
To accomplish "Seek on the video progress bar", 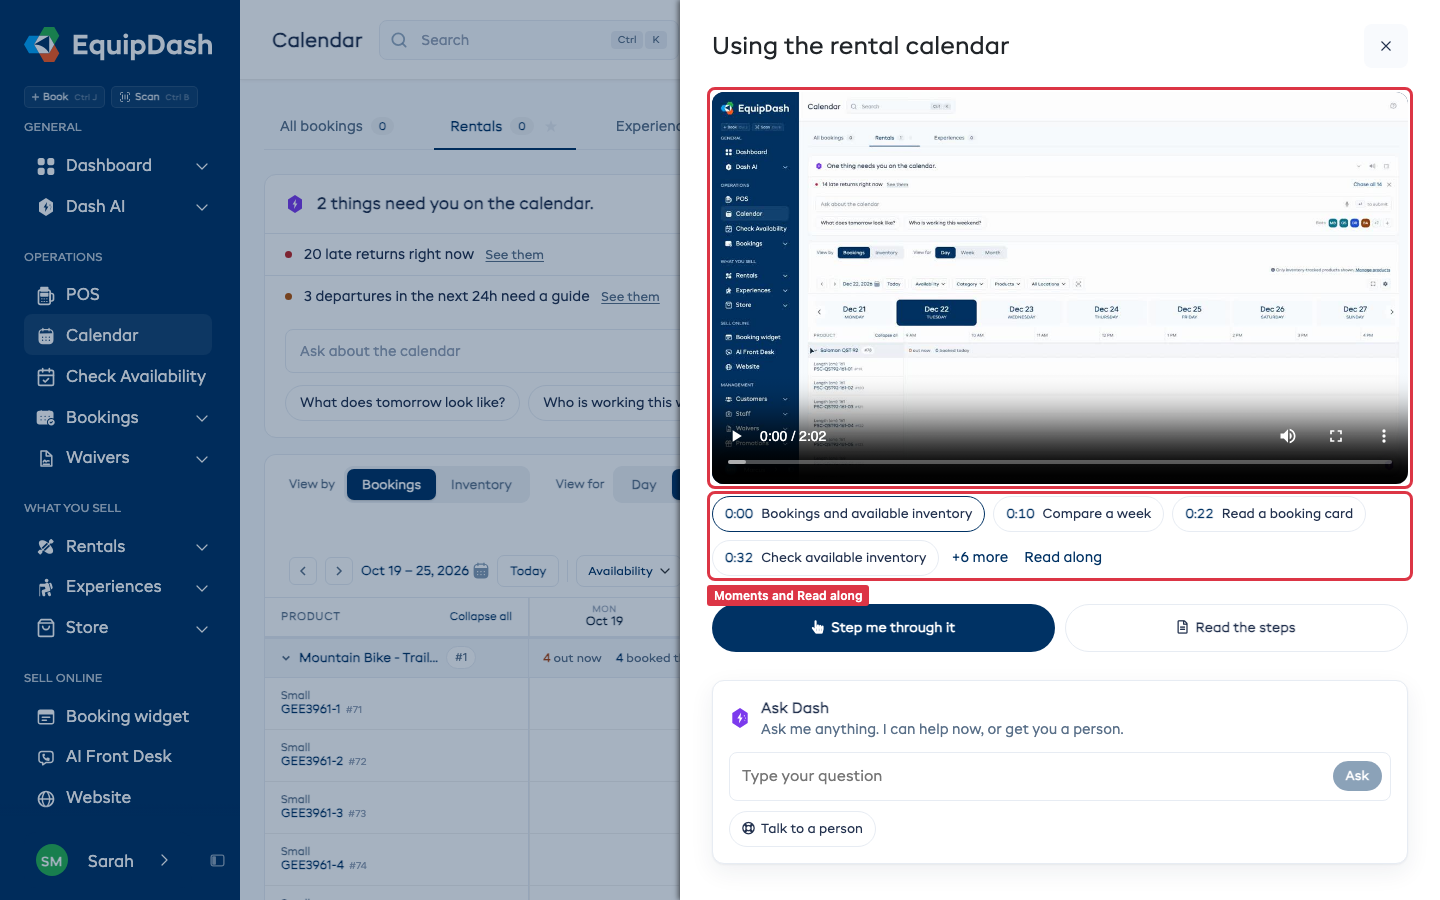I will pos(1060,462).
